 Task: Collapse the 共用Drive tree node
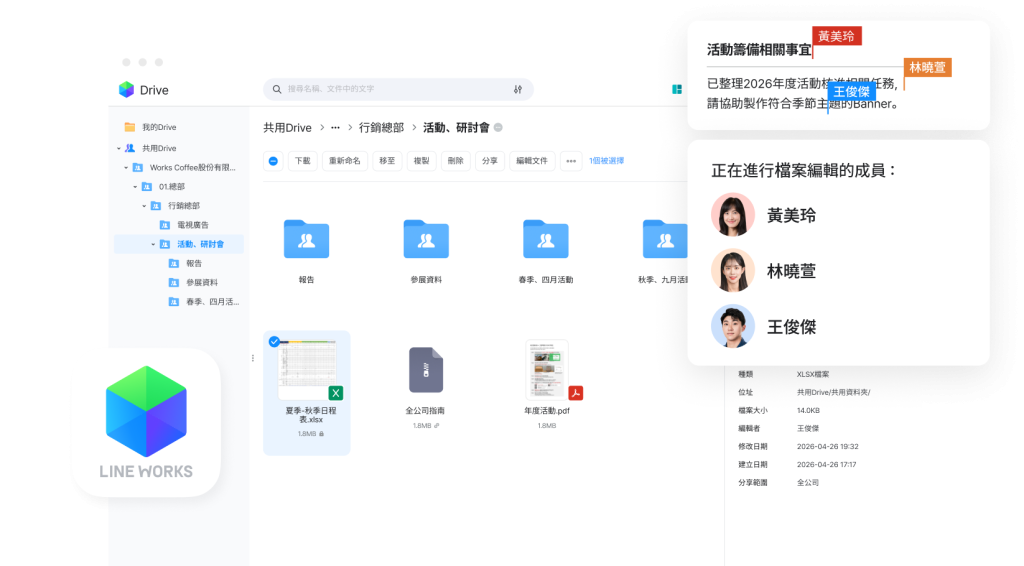(118, 148)
